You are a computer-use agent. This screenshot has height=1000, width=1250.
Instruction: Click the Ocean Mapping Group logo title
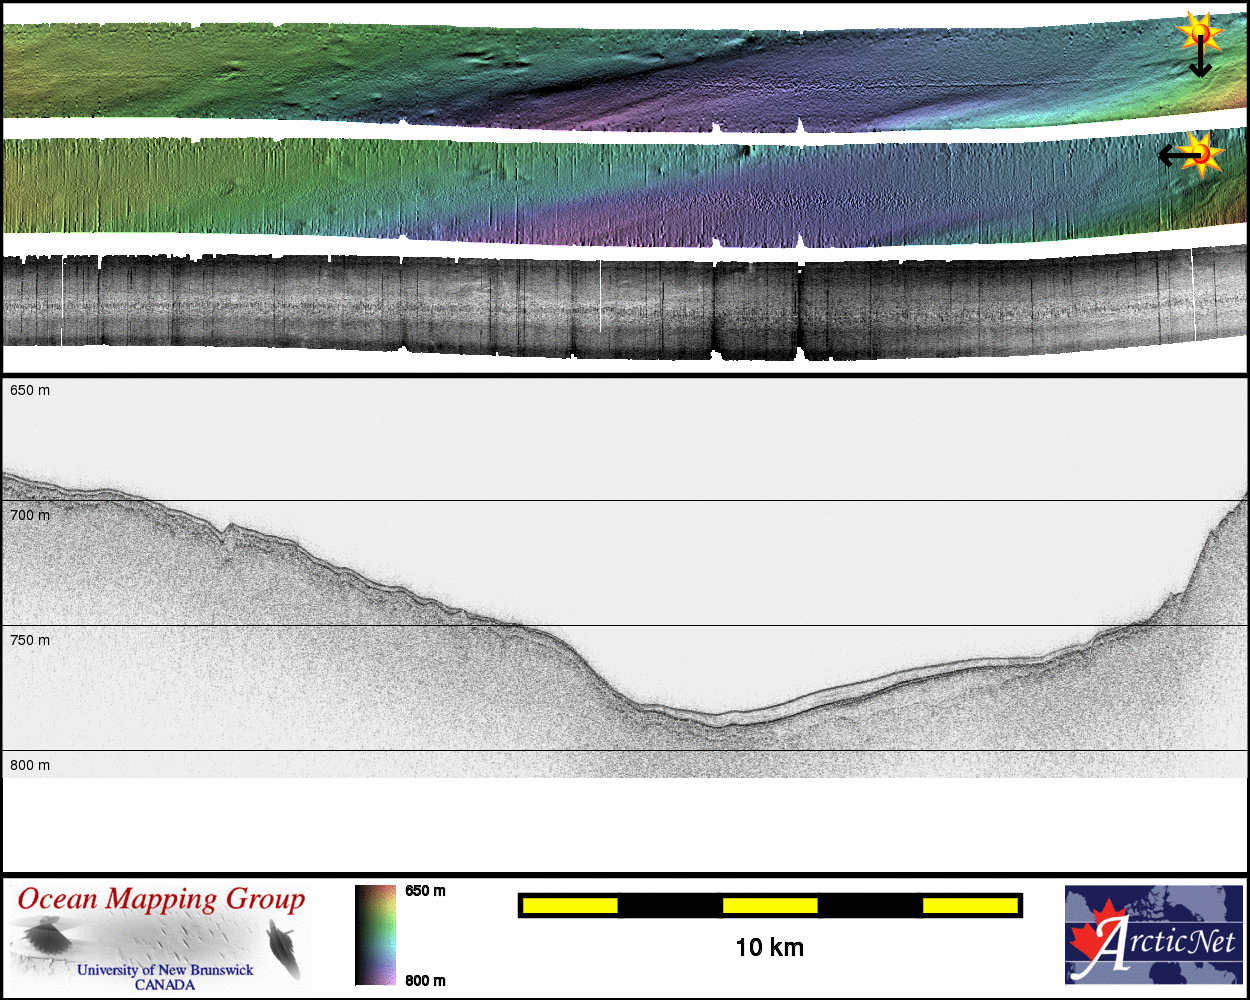pyautogui.click(x=161, y=899)
